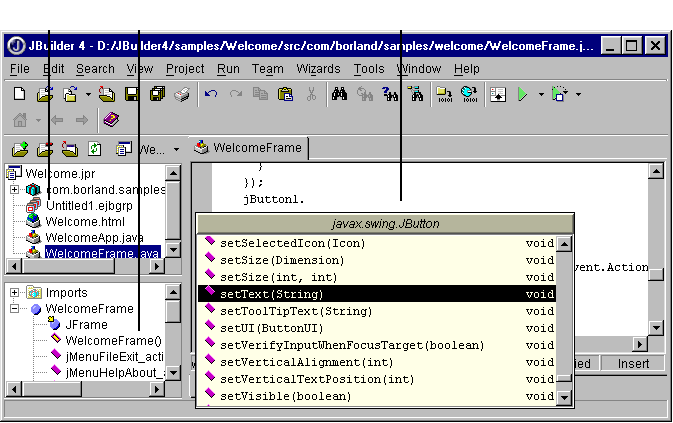This screenshot has height=423, width=673.
Task: Open the Reopen file dropdown arrow
Action: pyautogui.click(x=88, y=94)
